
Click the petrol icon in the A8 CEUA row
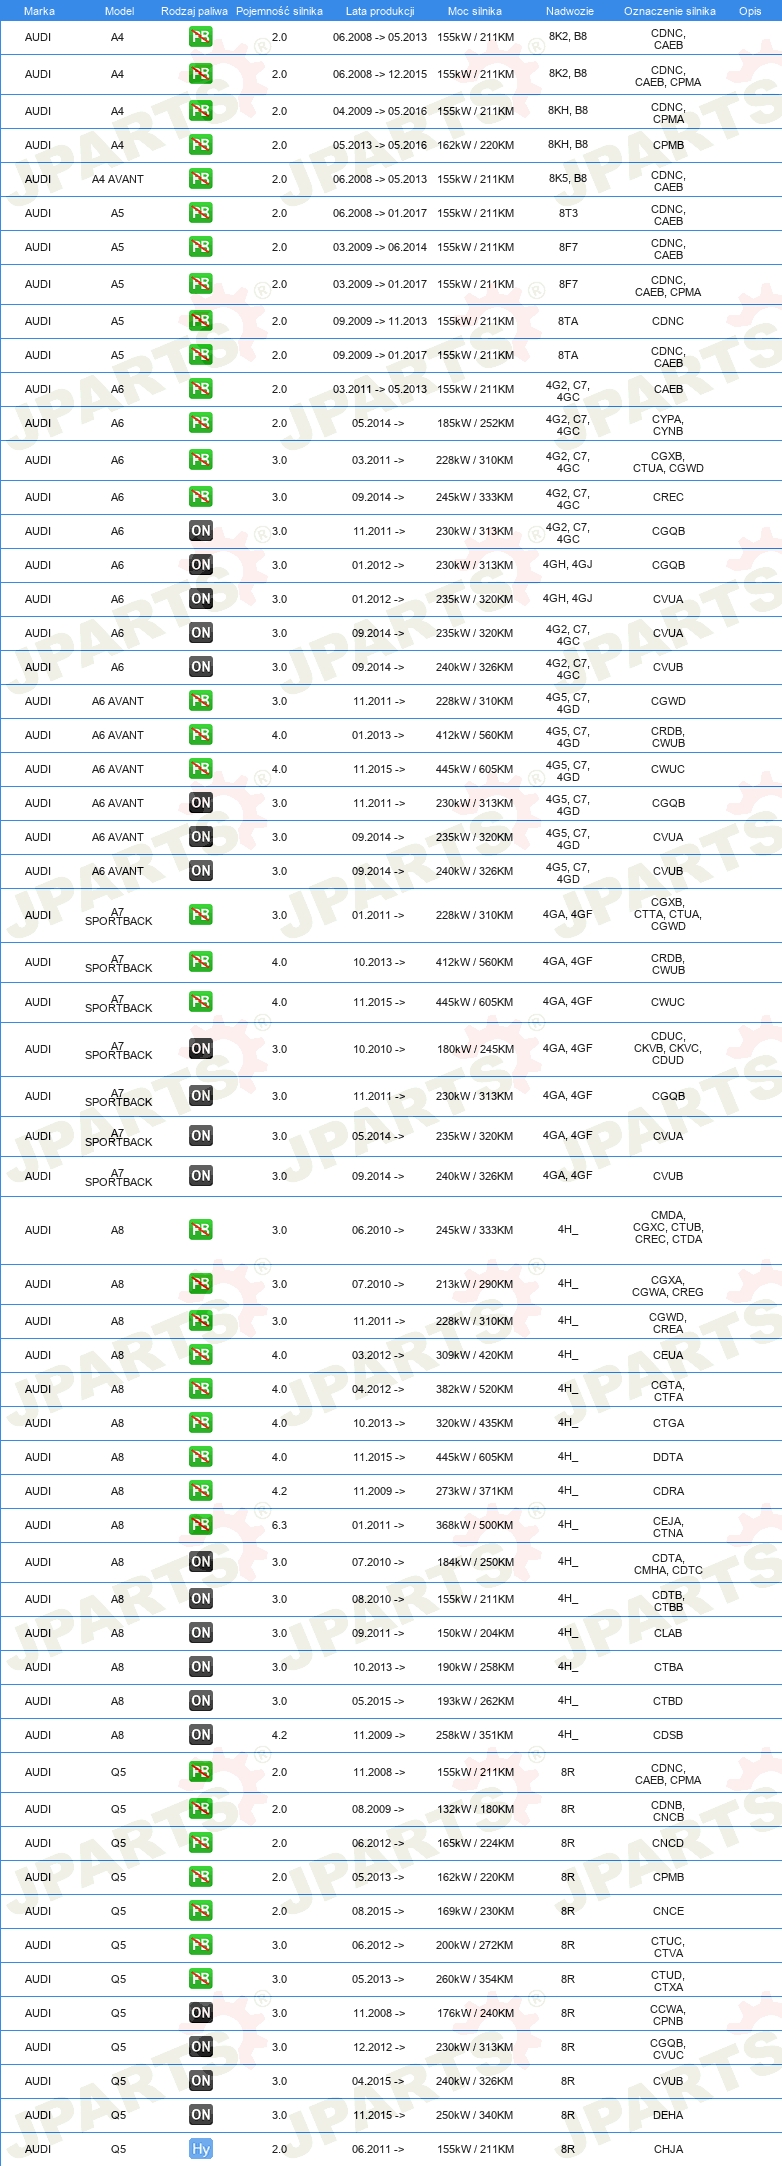[201, 1355]
